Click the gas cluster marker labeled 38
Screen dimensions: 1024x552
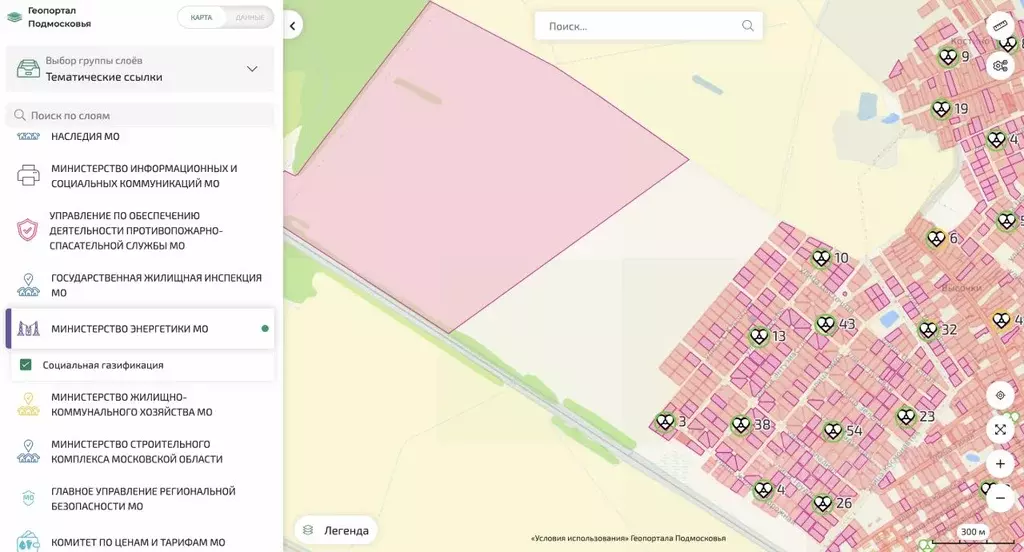pos(741,425)
